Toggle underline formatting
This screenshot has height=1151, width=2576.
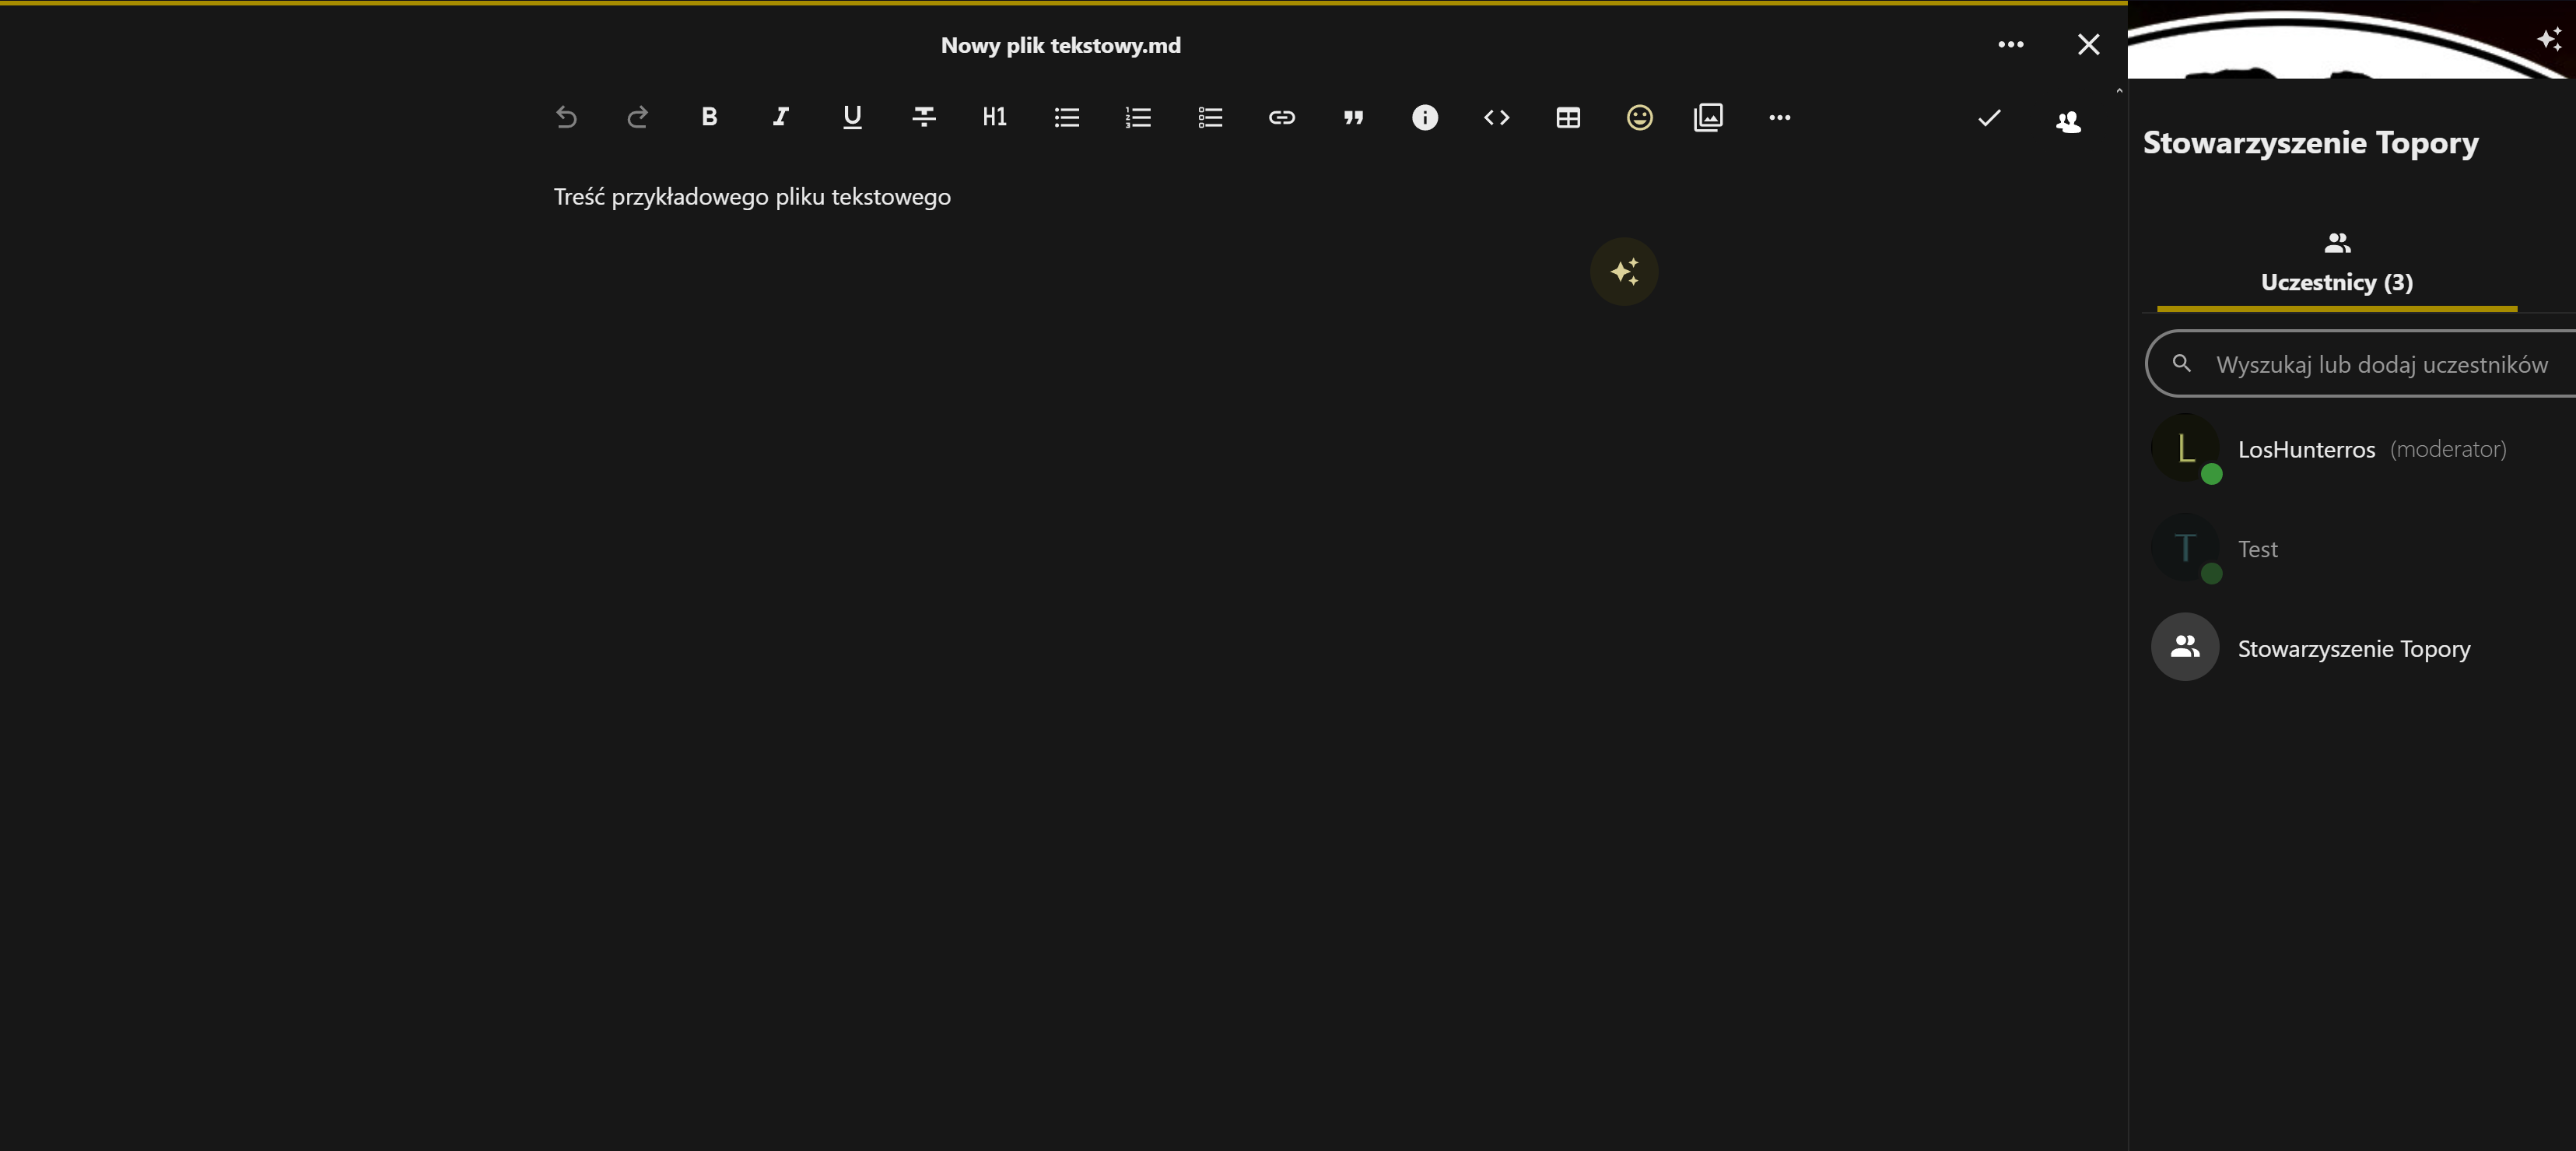852,118
